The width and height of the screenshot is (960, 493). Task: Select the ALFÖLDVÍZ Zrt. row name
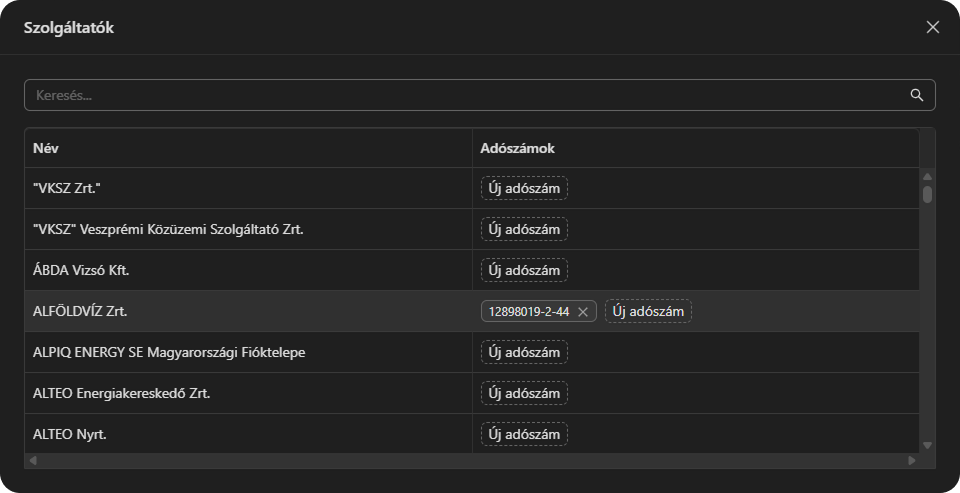(80, 311)
